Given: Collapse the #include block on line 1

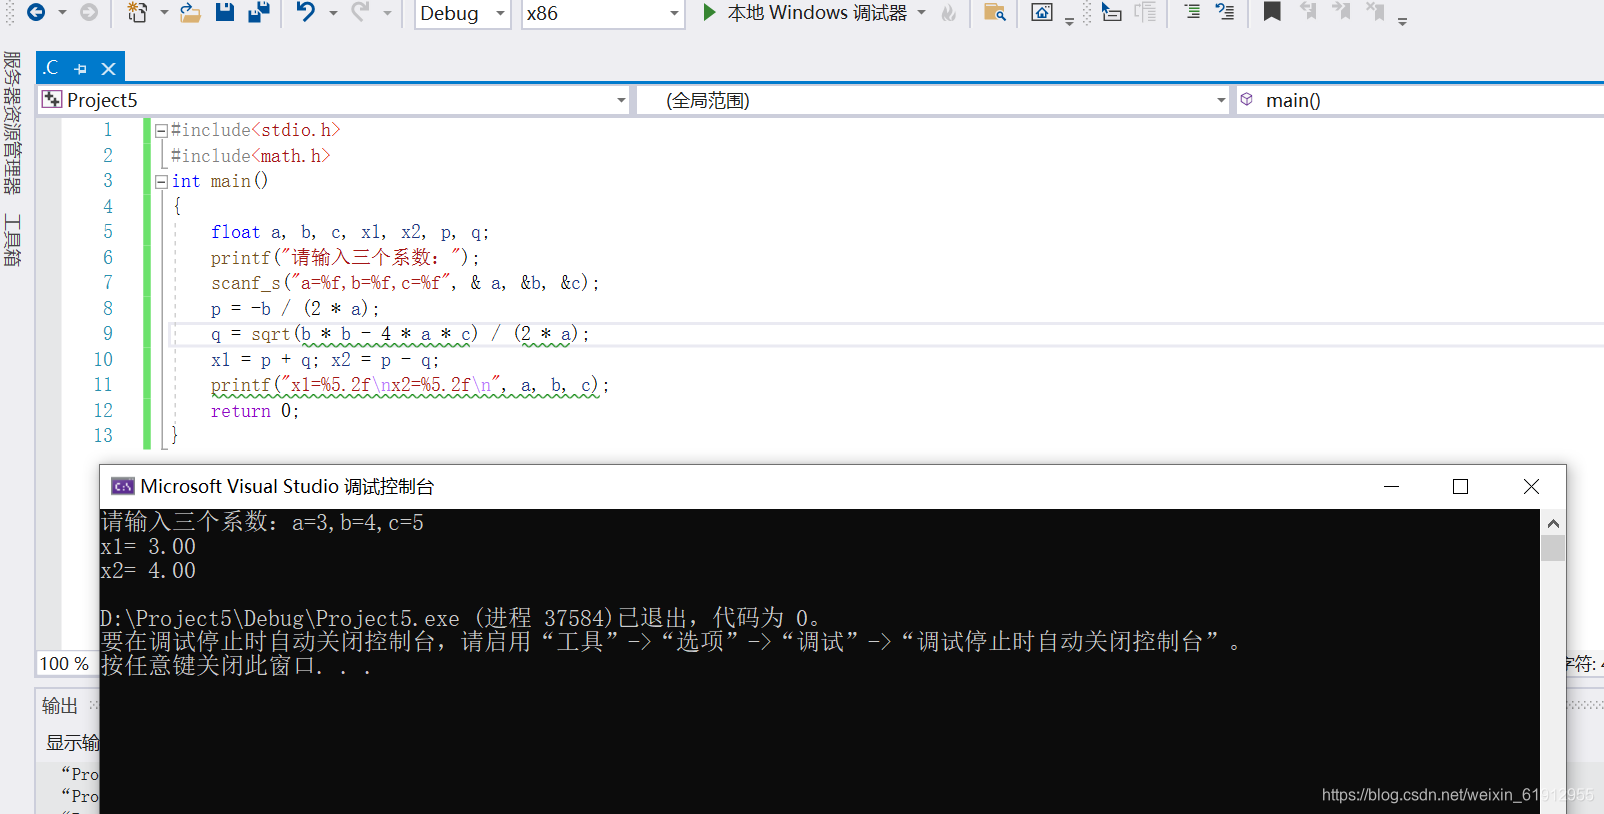Looking at the screenshot, I should pos(161,130).
